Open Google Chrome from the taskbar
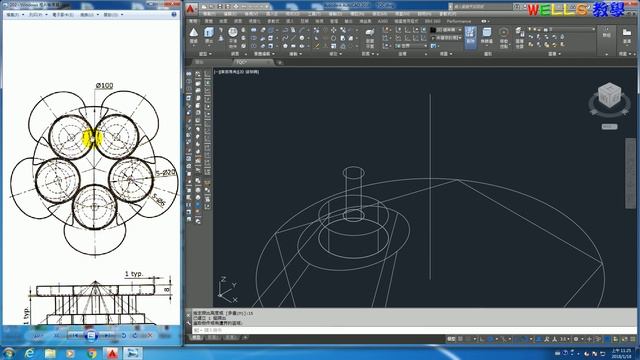Viewport: 640px width, 360px height. 91,353
